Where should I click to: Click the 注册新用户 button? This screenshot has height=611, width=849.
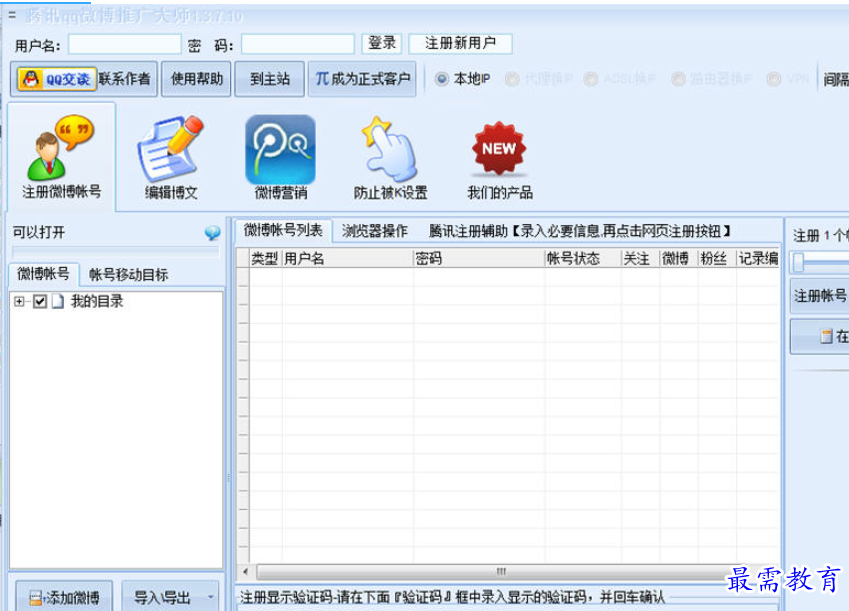[460, 43]
